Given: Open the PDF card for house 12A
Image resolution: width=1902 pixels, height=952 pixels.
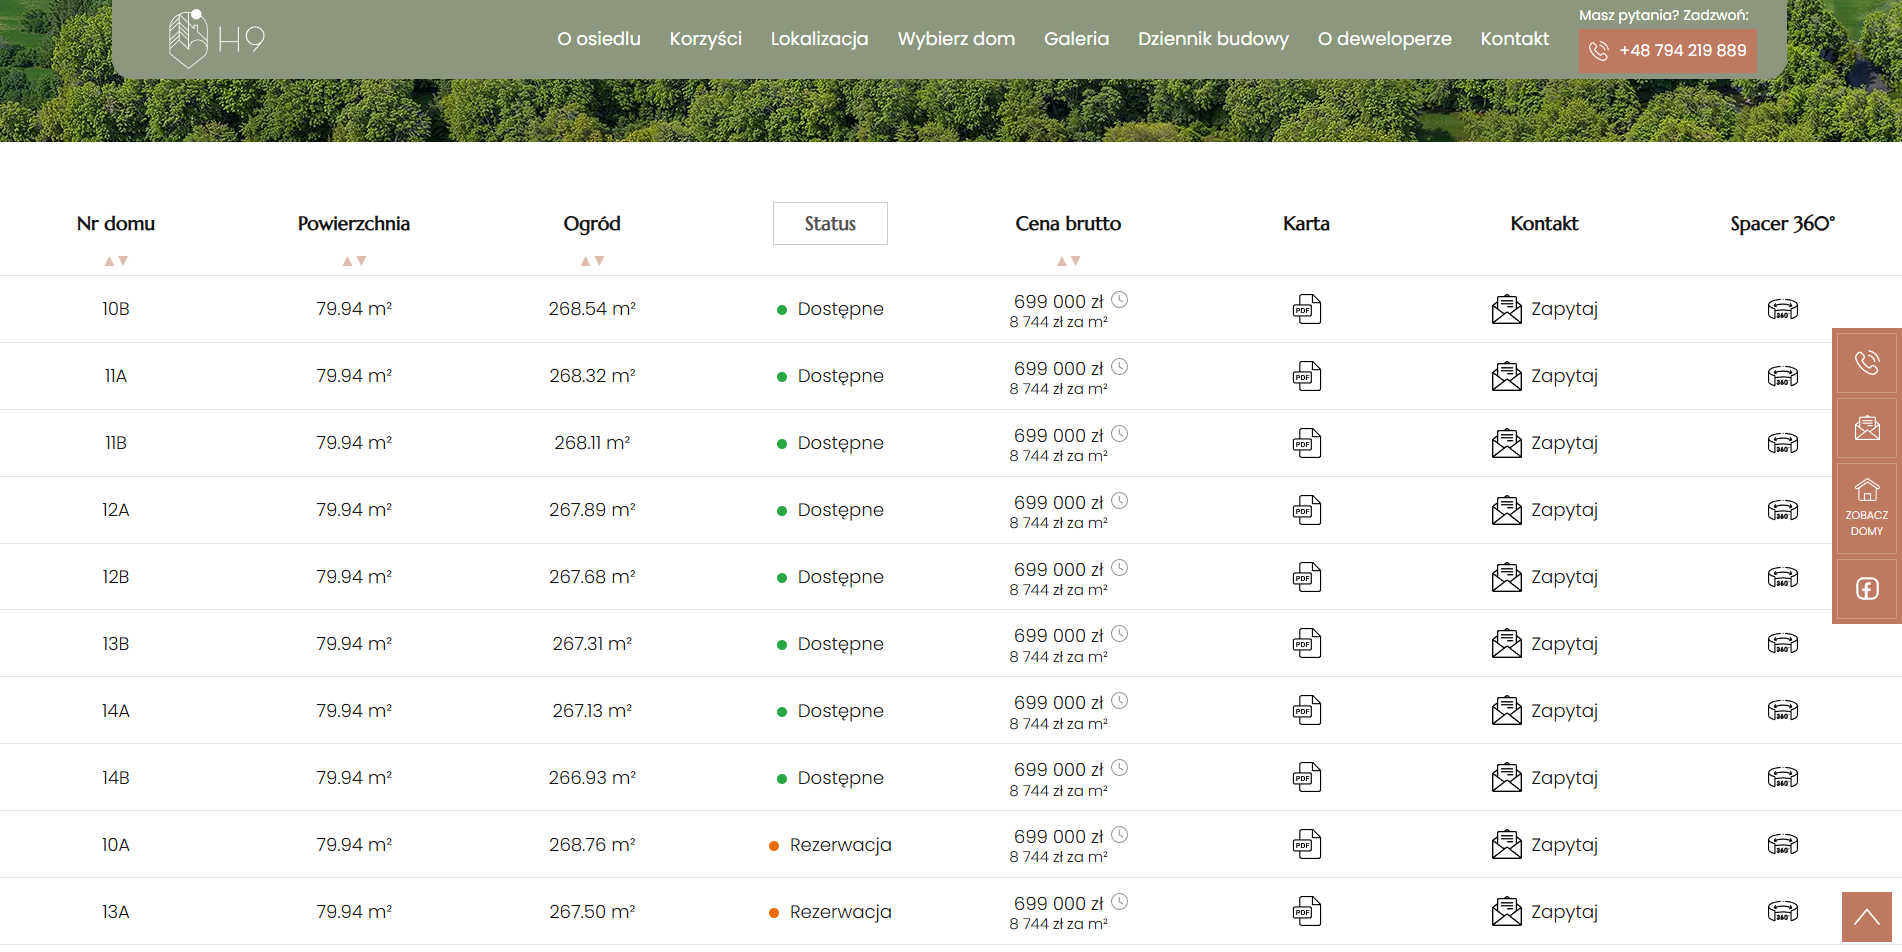Looking at the screenshot, I should pyautogui.click(x=1306, y=510).
